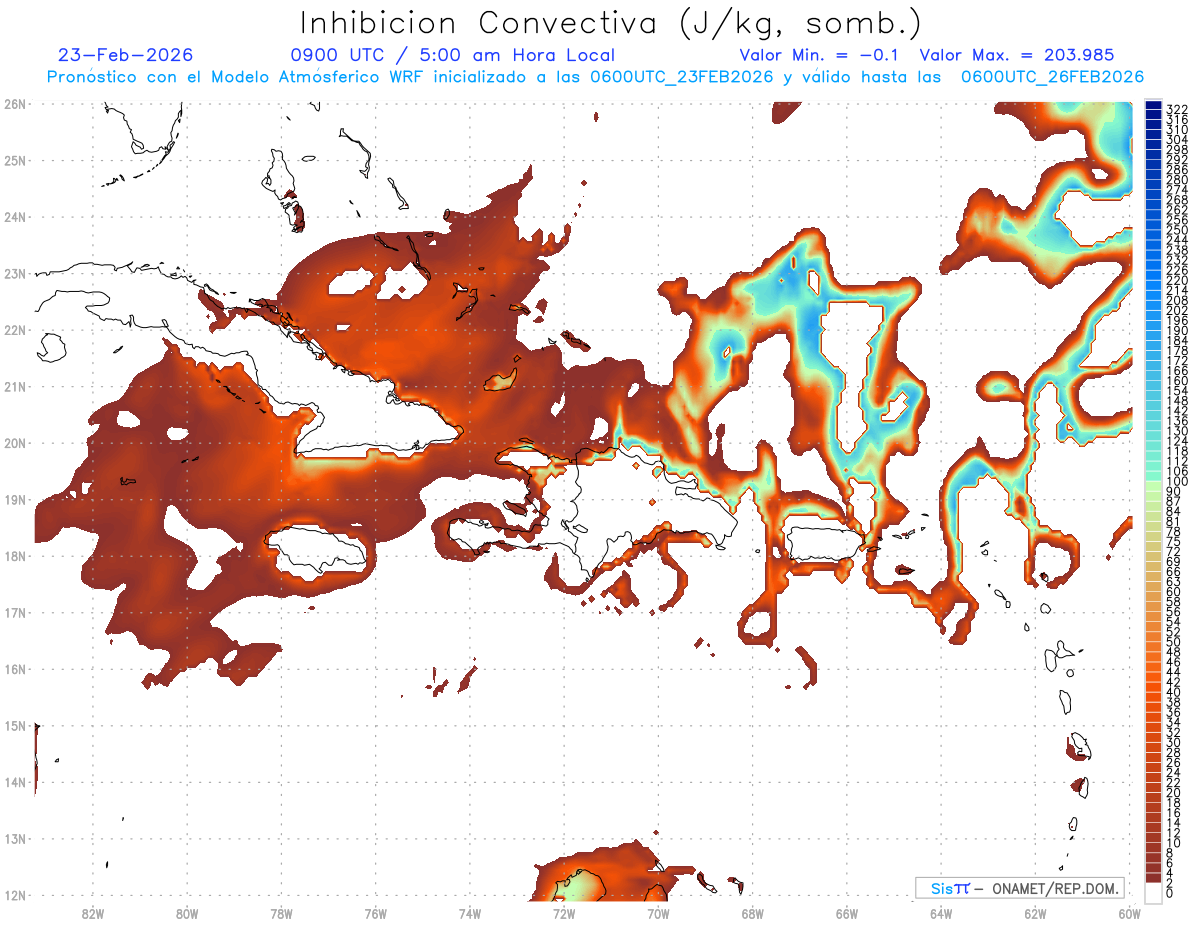Image resolution: width=1200 pixels, height=927 pixels.
Task: Click the "Valor Max. = 203.985" readout
Action: point(1017,55)
